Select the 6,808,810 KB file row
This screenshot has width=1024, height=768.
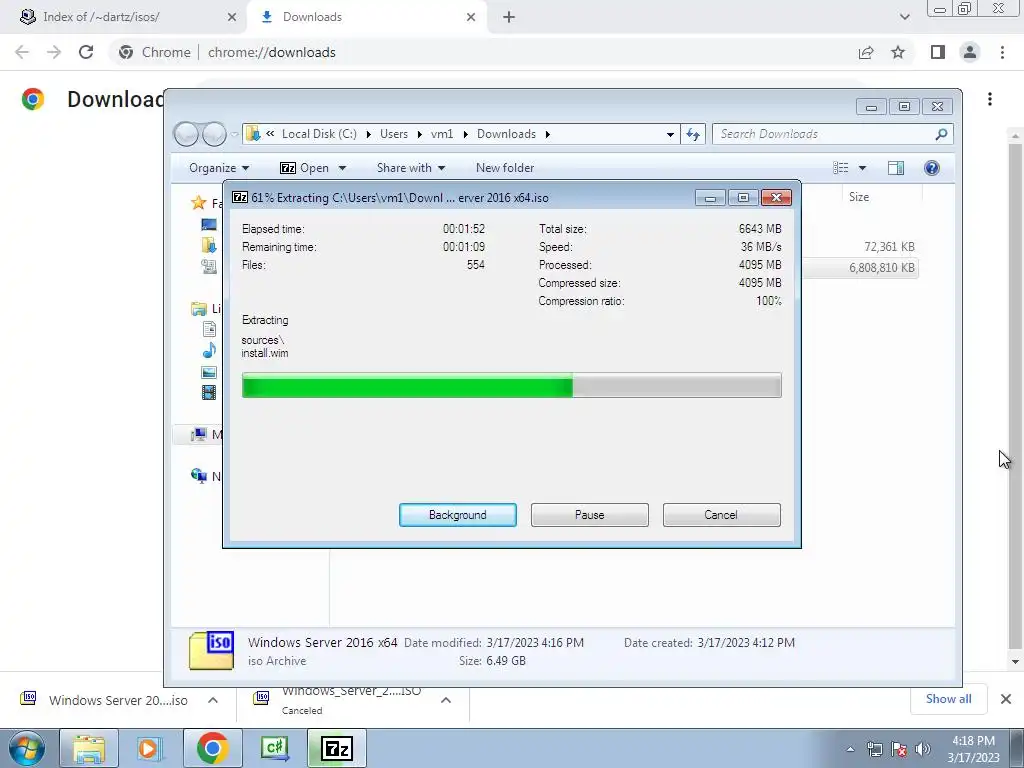(860, 268)
